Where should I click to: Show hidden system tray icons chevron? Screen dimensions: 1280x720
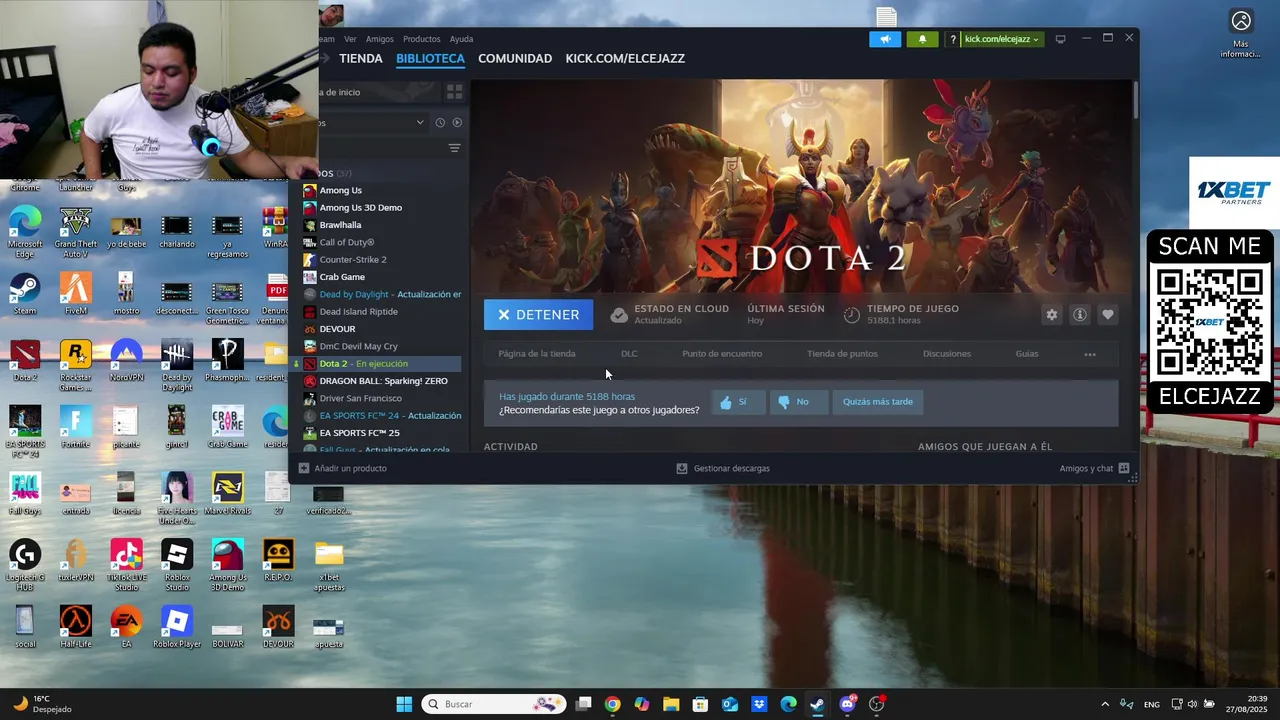point(1105,704)
